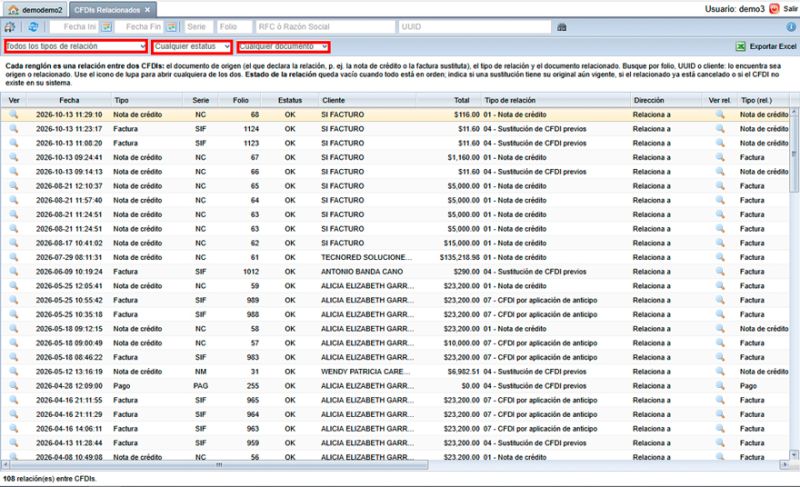Focus the Folio filter field
Viewport: 800px width, 487px height.
pos(234,27)
